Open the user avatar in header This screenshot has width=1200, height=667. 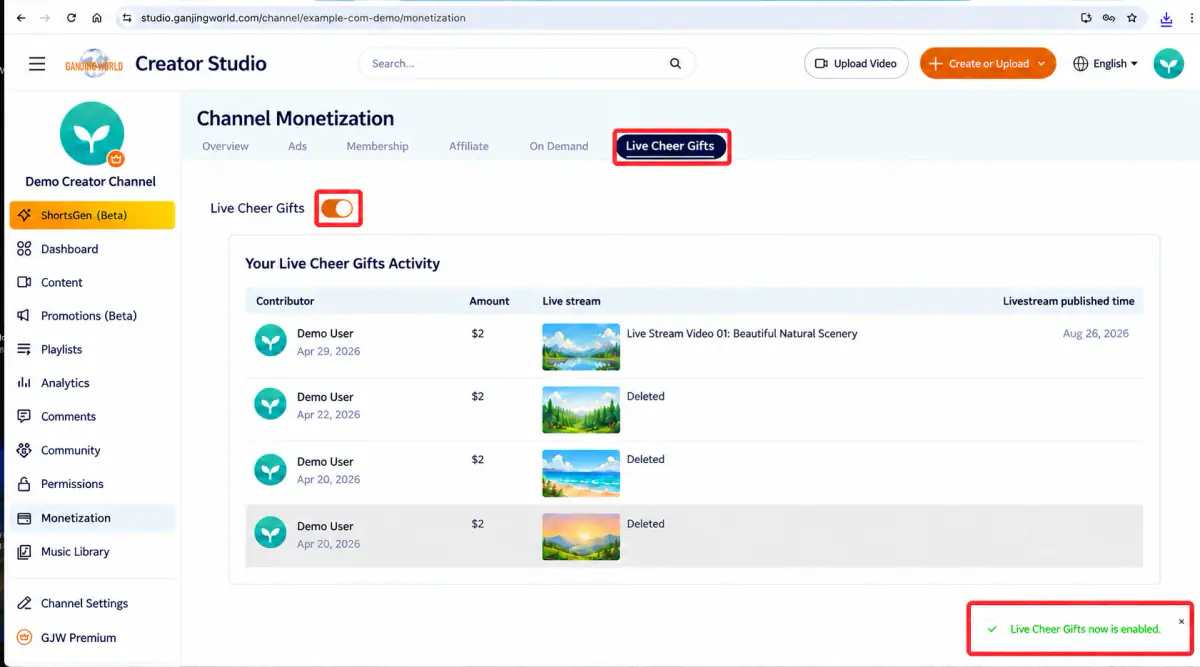1168,64
